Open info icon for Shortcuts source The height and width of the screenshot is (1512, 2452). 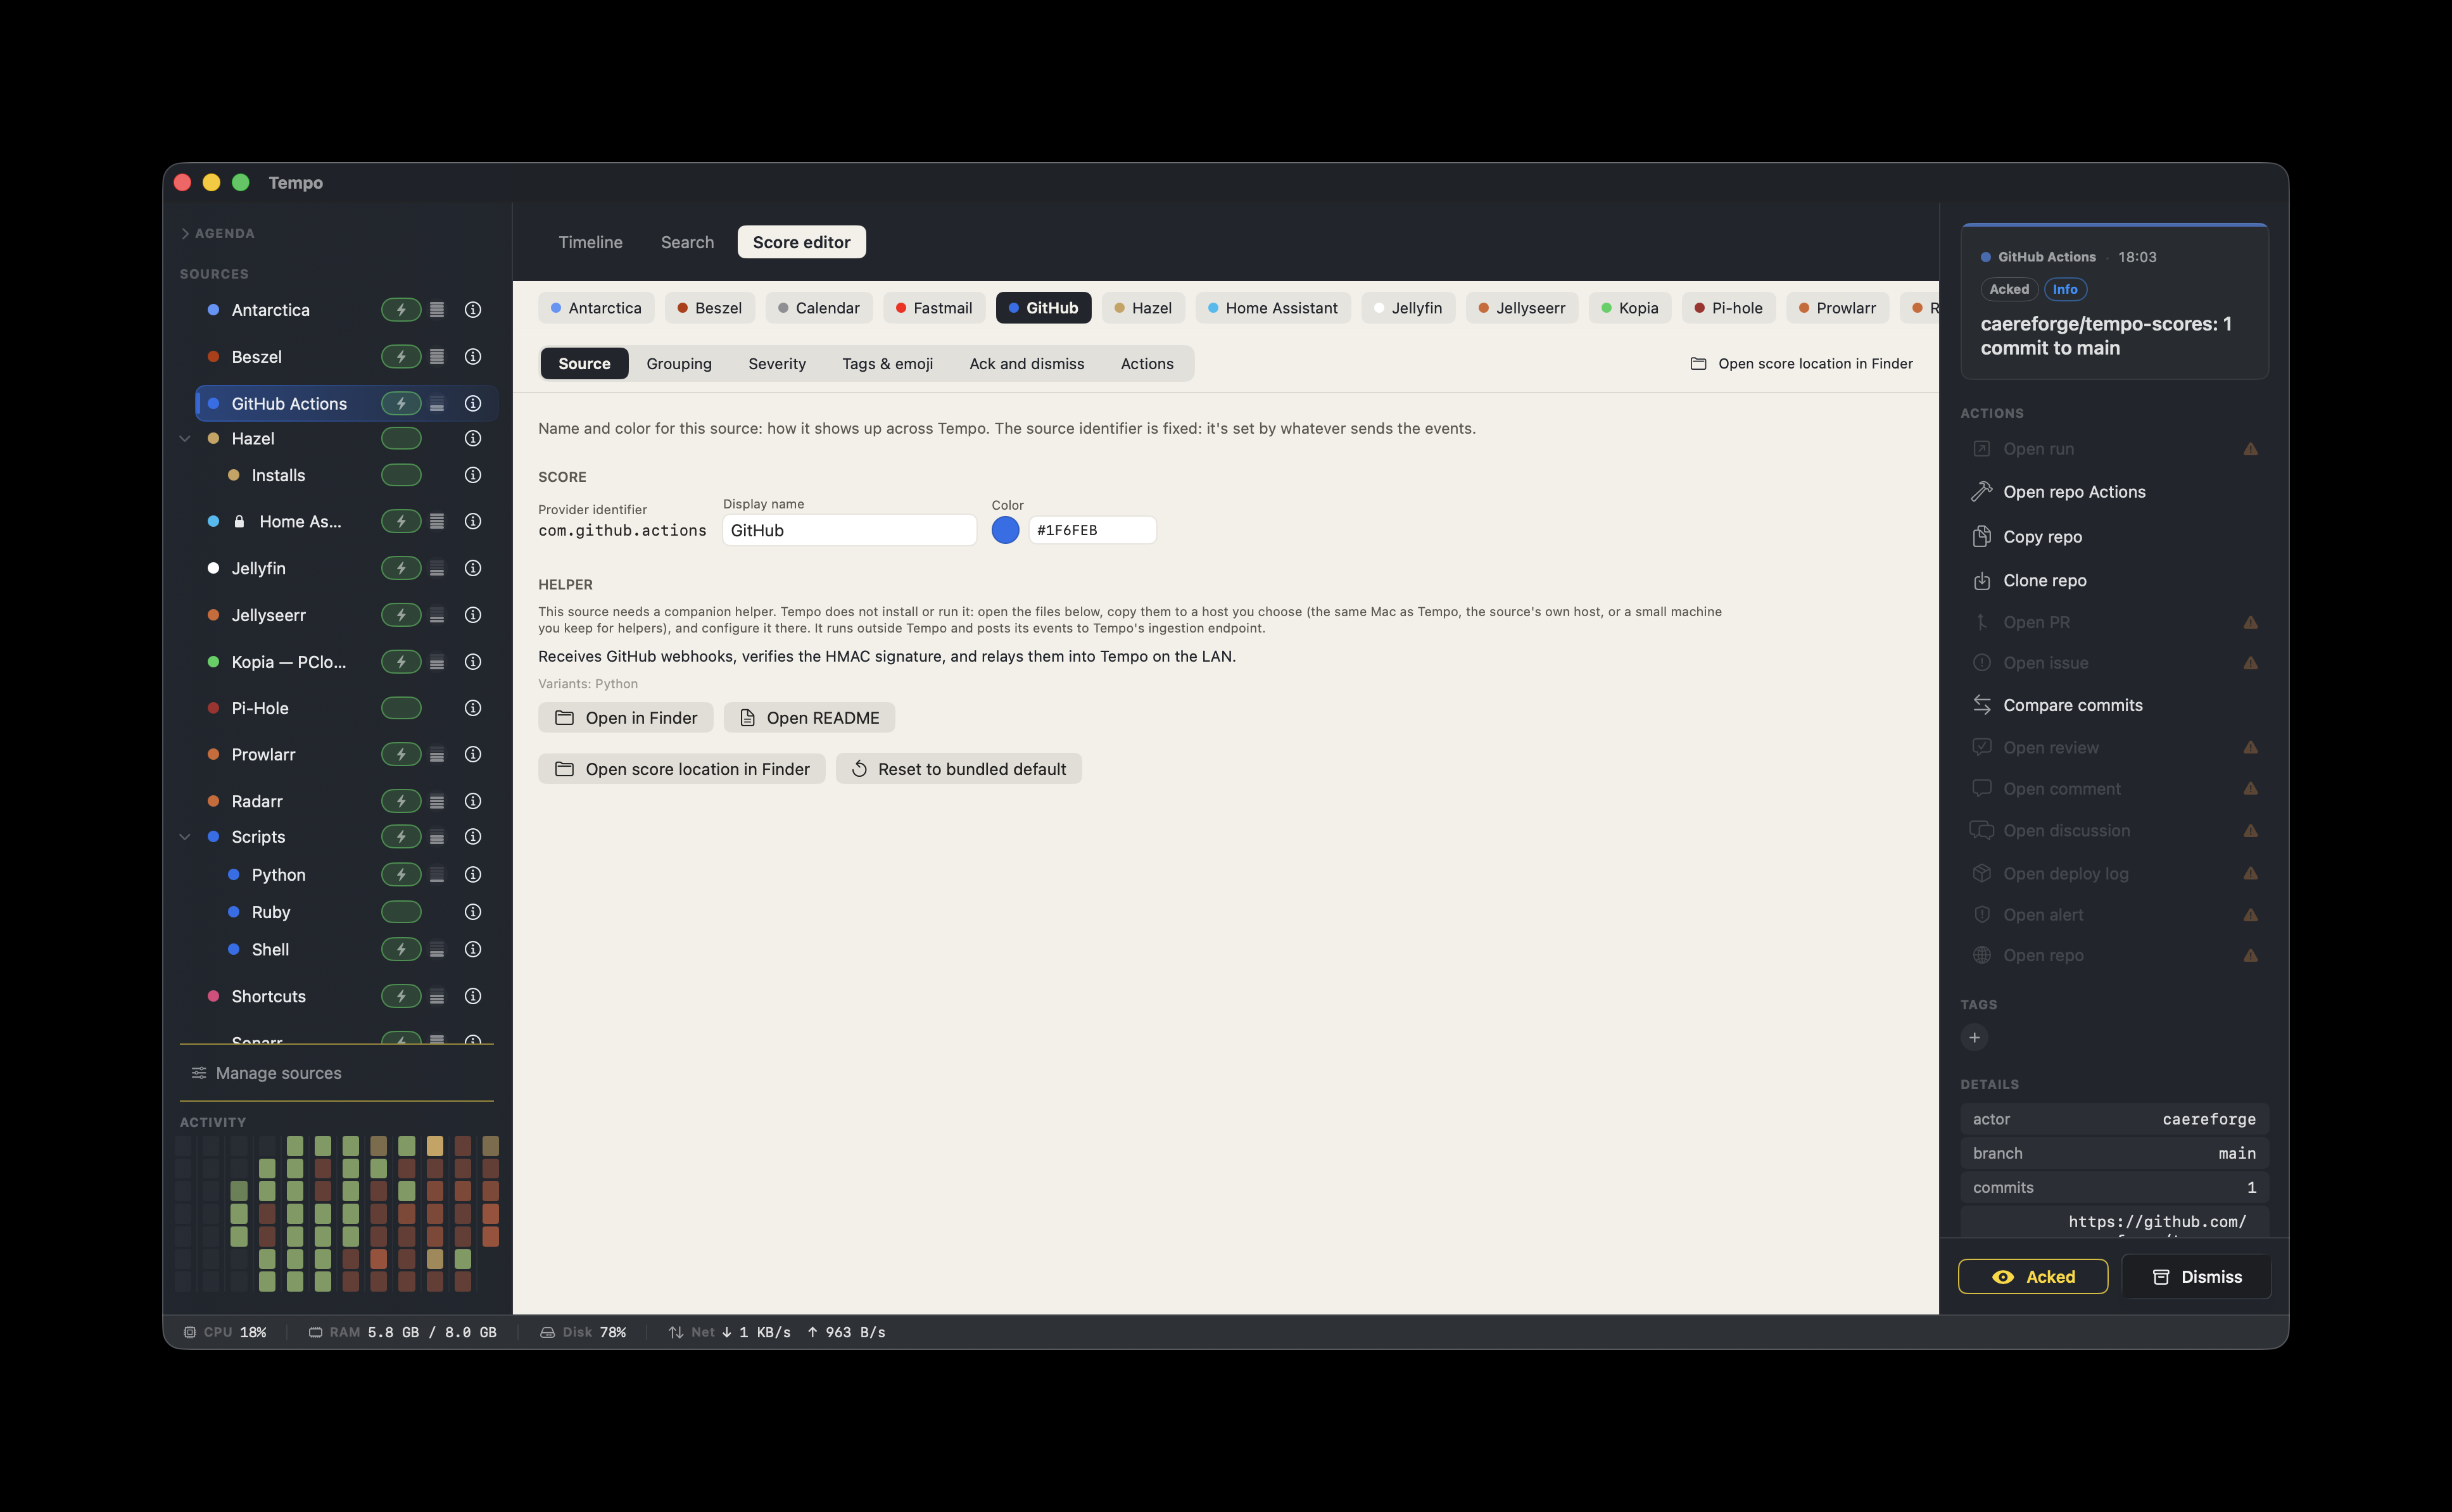[473, 996]
